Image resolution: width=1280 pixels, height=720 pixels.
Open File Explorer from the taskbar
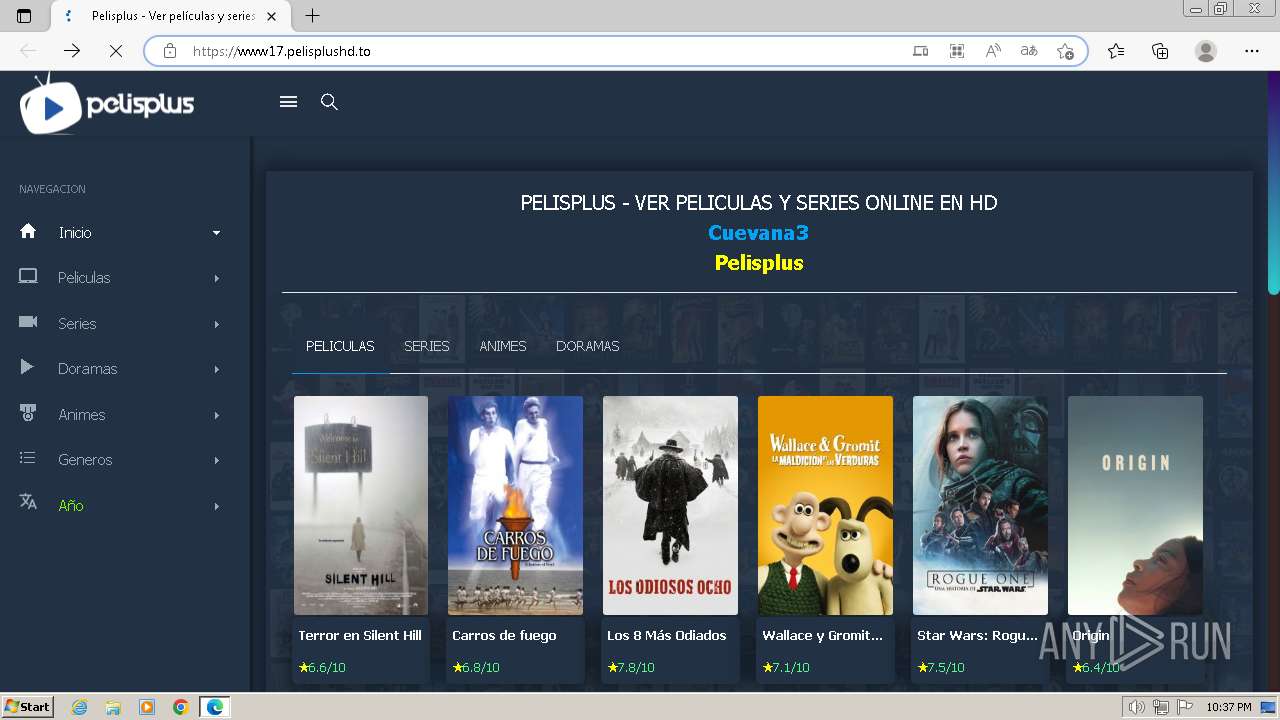pyautogui.click(x=113, y=707)
